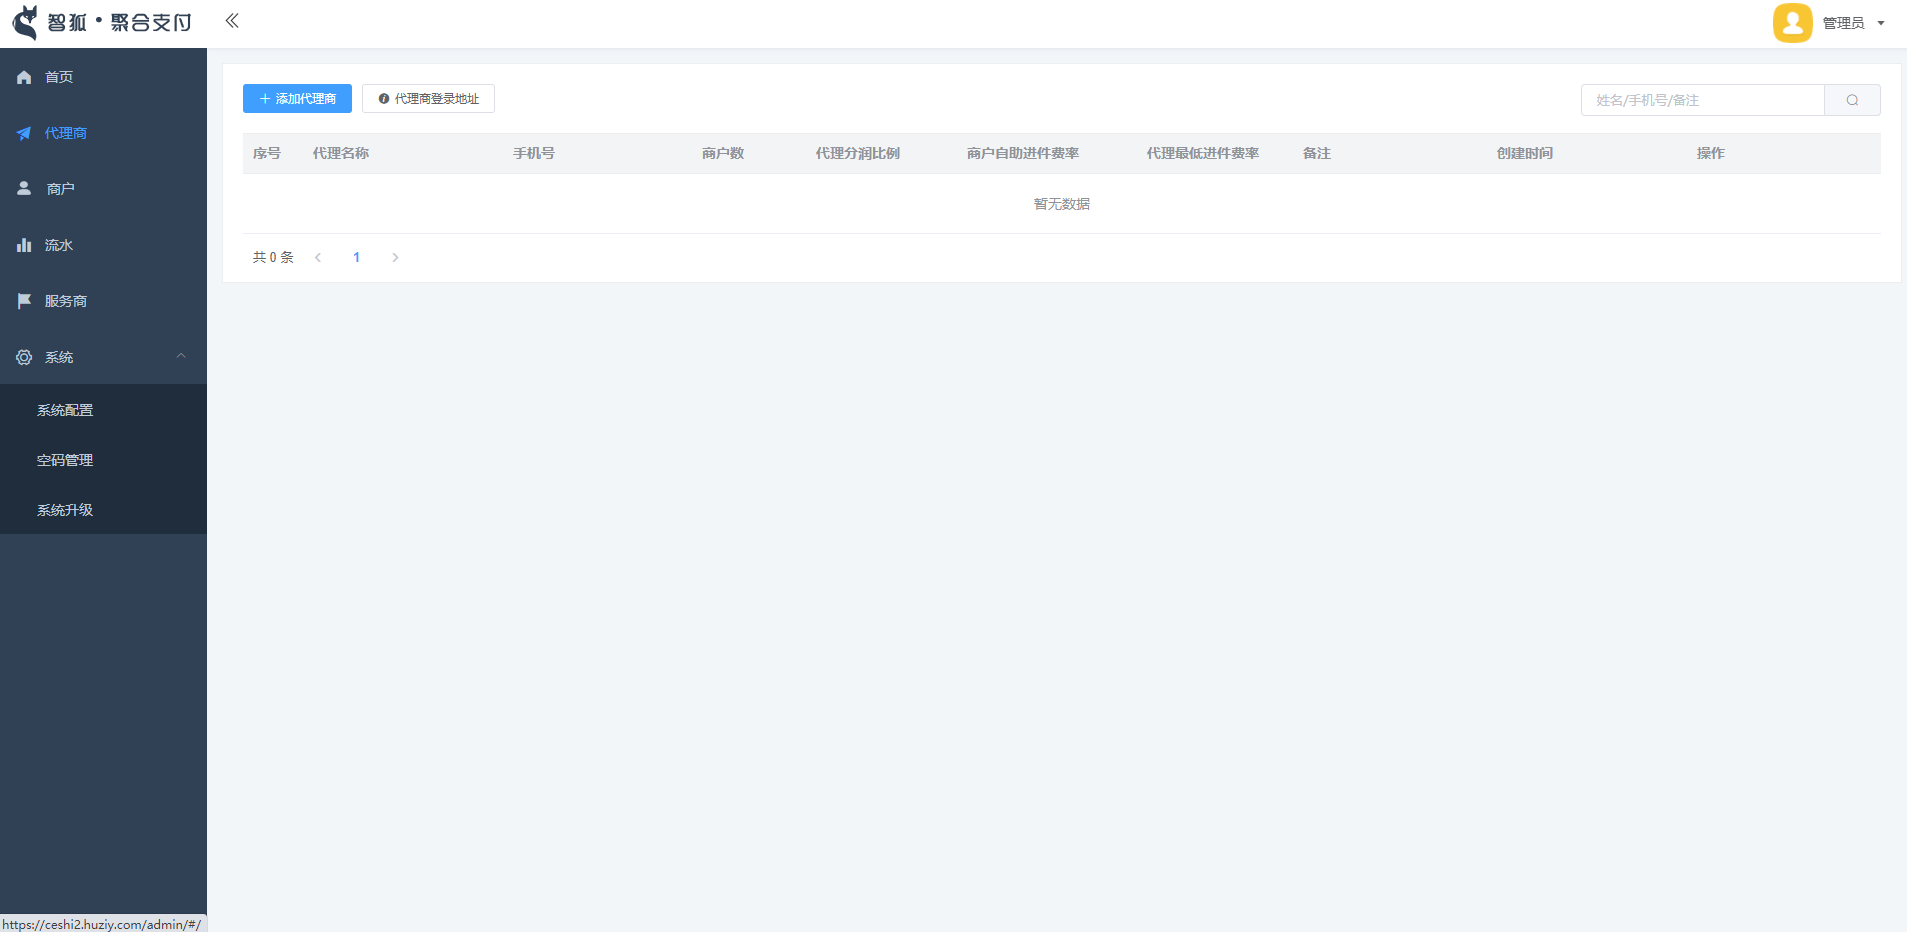This screenshot has height=932, width=1907.
Task: Focus the 姓名/手机号/备注 search field
Action: [1702, 100]
